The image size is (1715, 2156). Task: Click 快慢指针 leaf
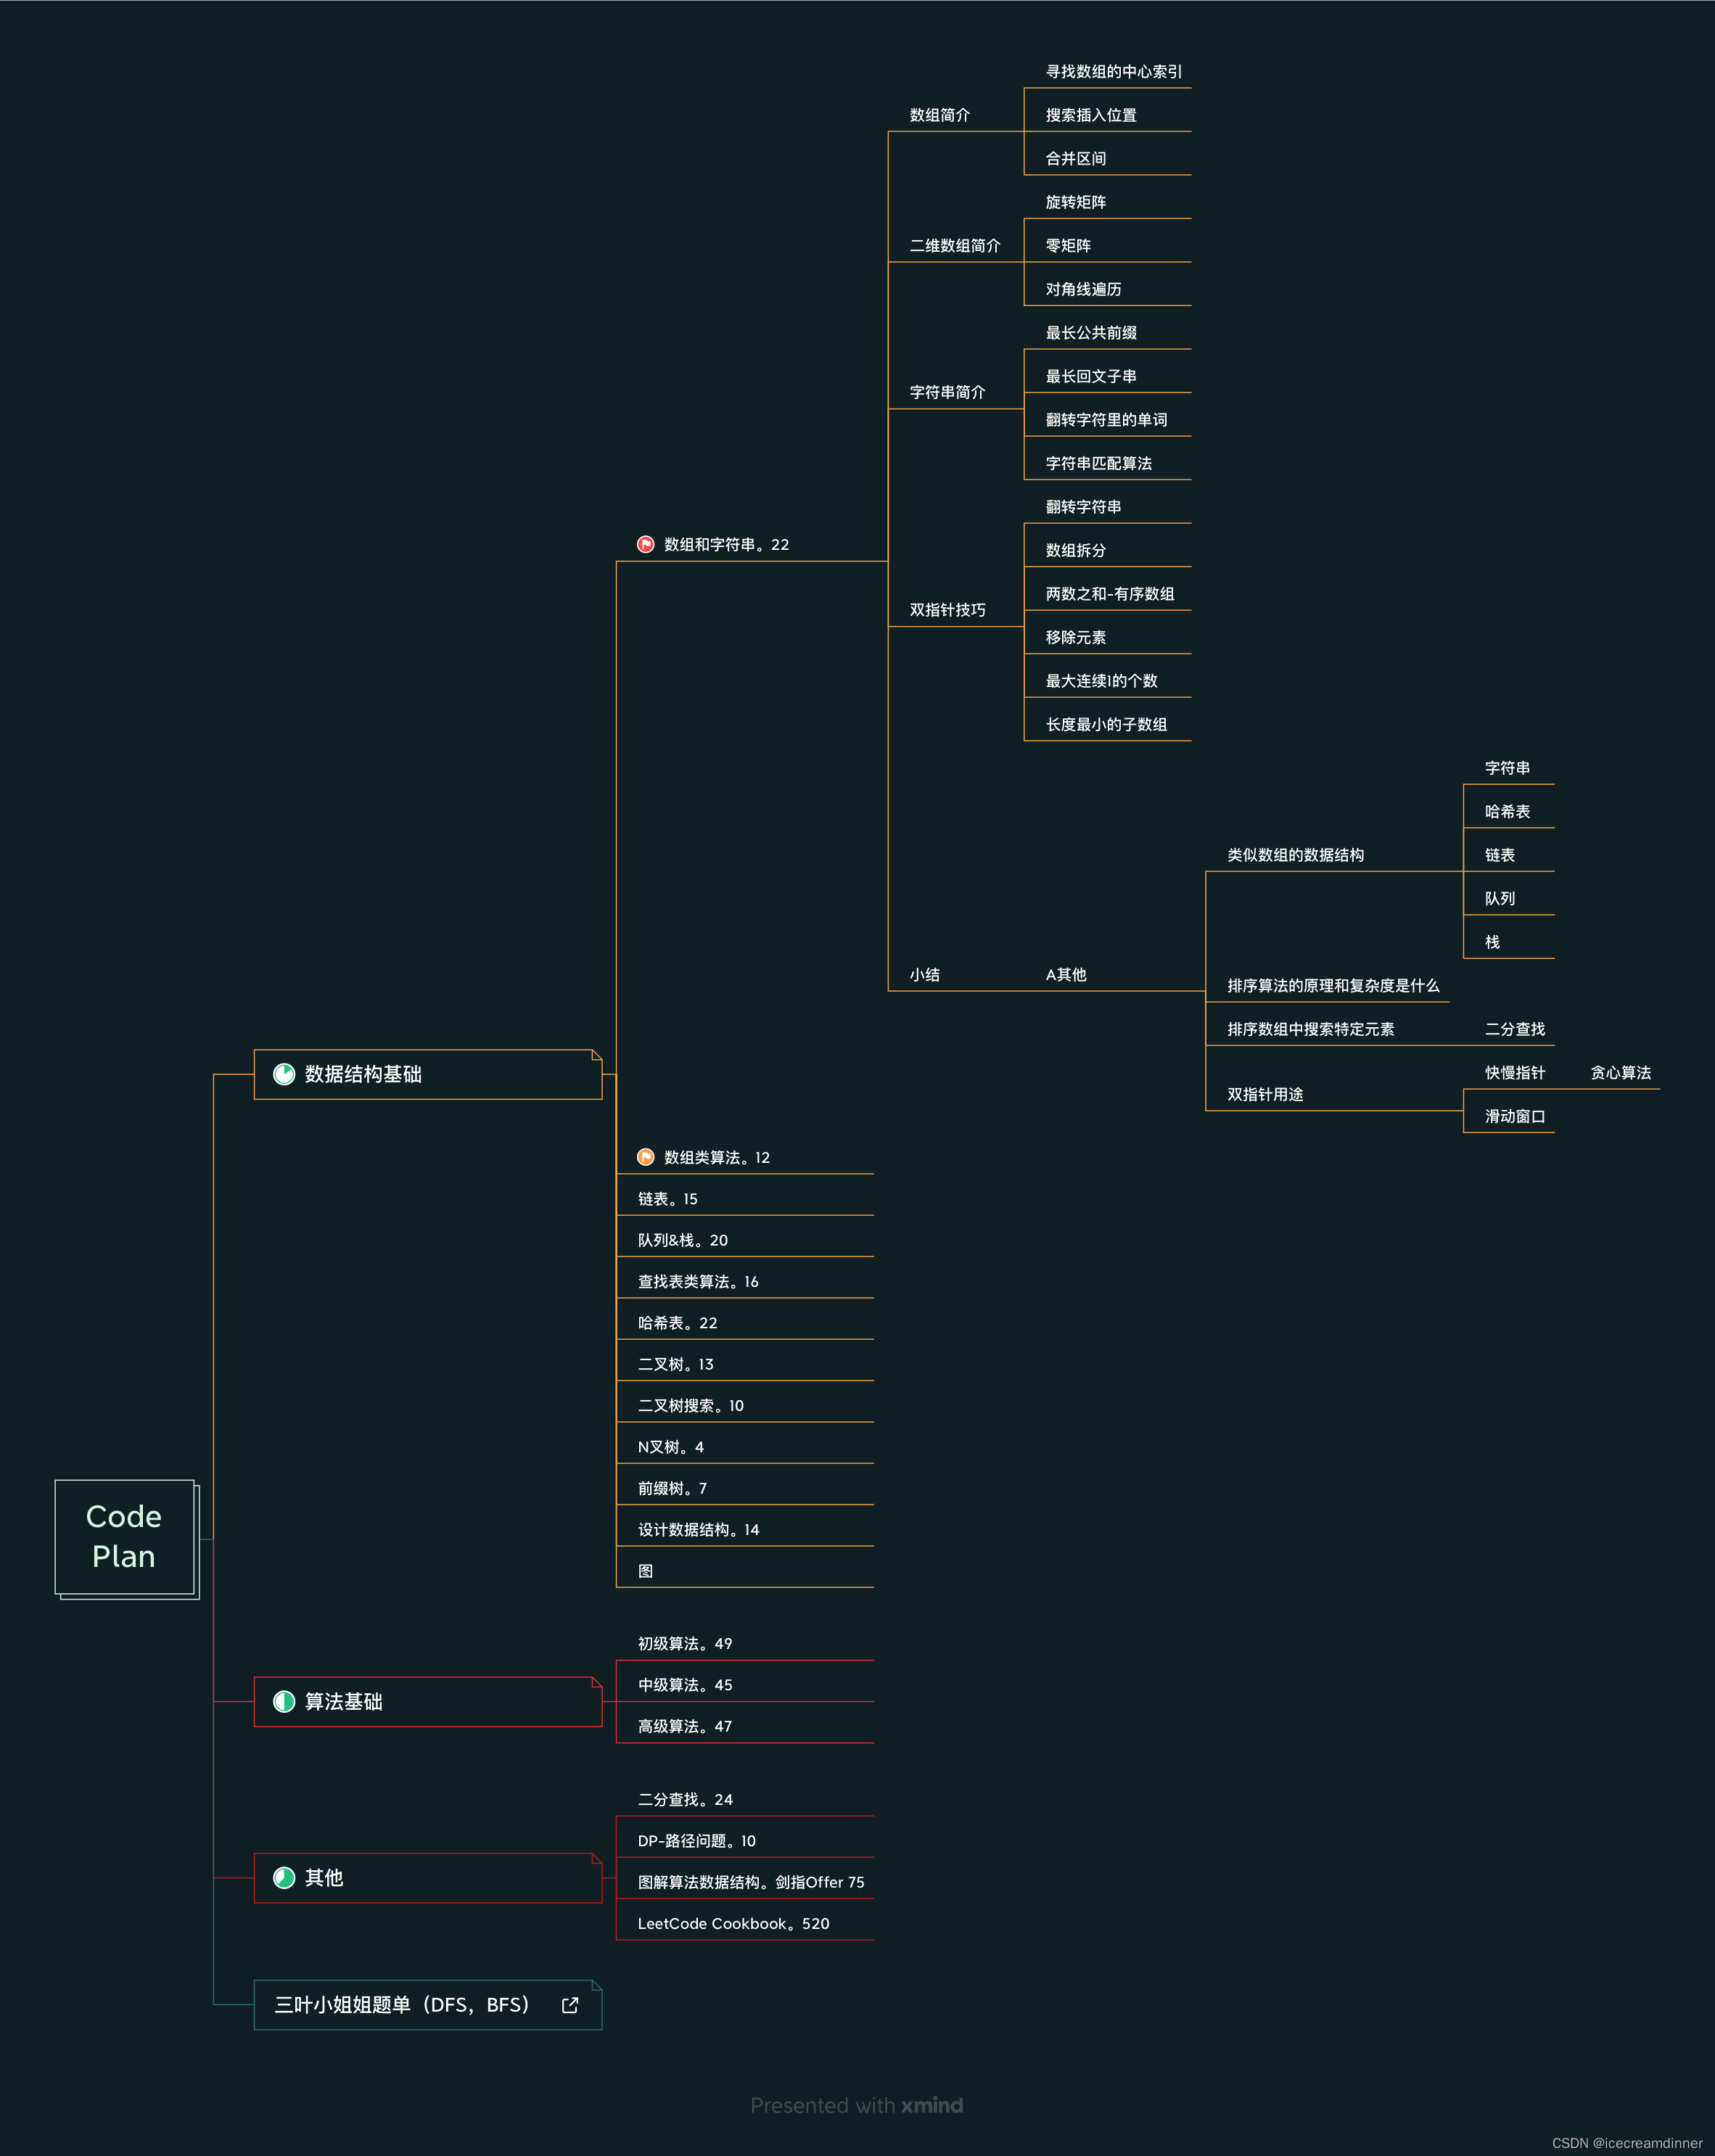coord(1515,1072)
